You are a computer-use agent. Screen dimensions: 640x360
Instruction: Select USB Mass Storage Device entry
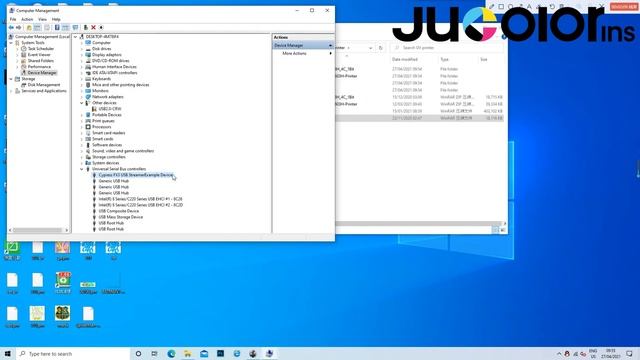[x=121, y=217]
